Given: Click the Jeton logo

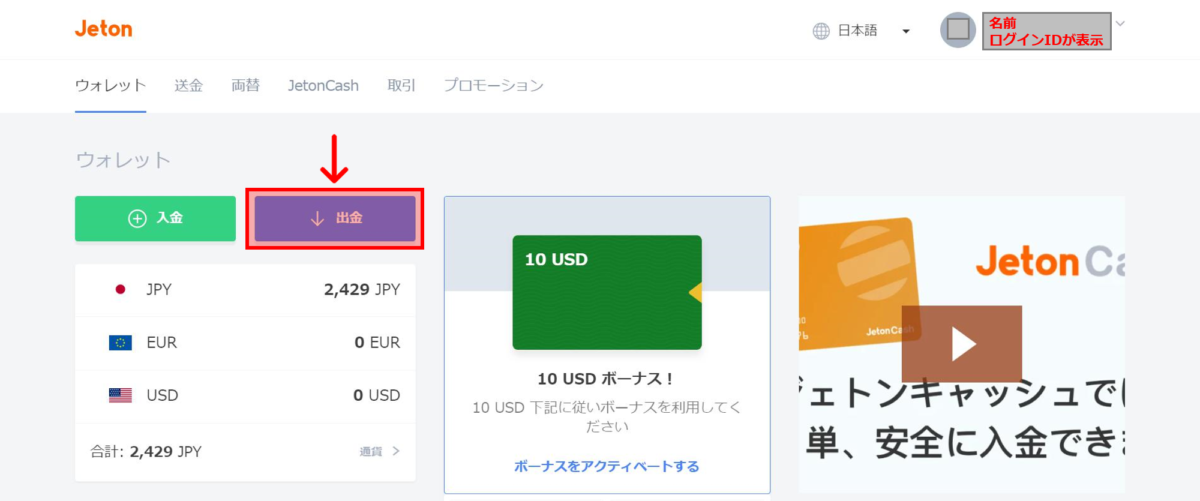Looking at the screenshot, I should [x=103, y=29].
